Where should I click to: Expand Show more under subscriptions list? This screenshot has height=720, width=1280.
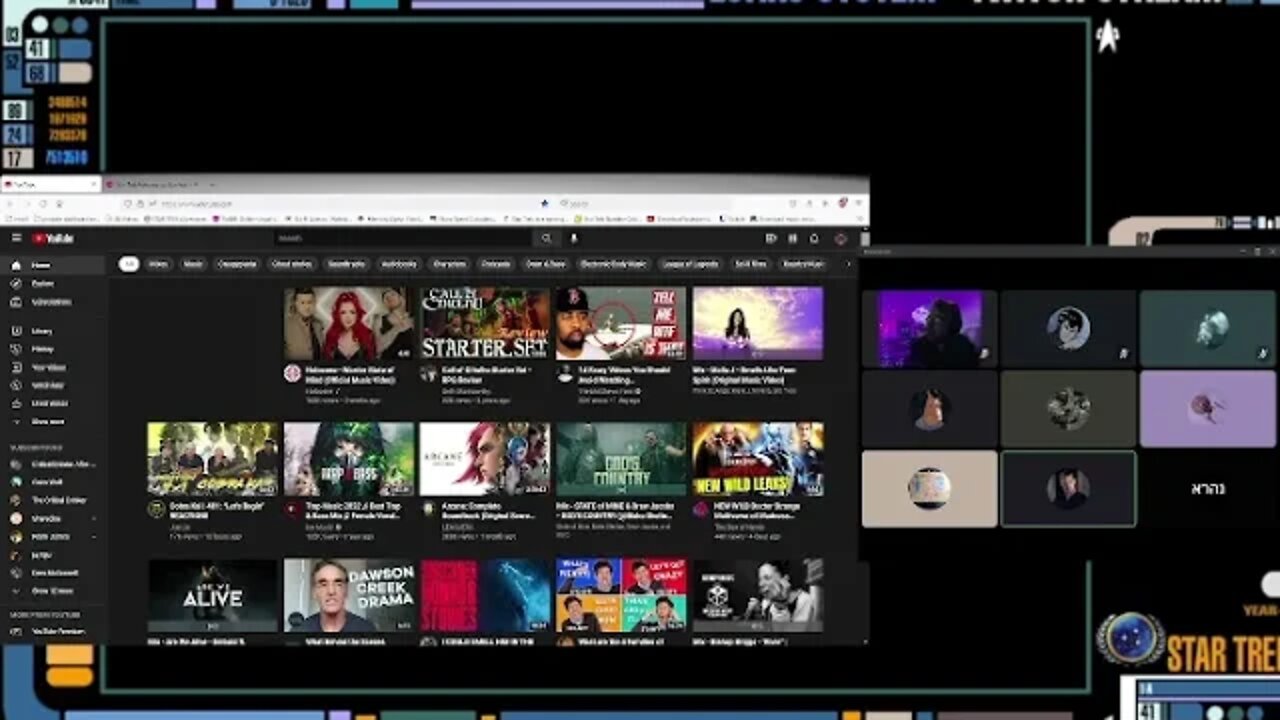tap(52, 591)
